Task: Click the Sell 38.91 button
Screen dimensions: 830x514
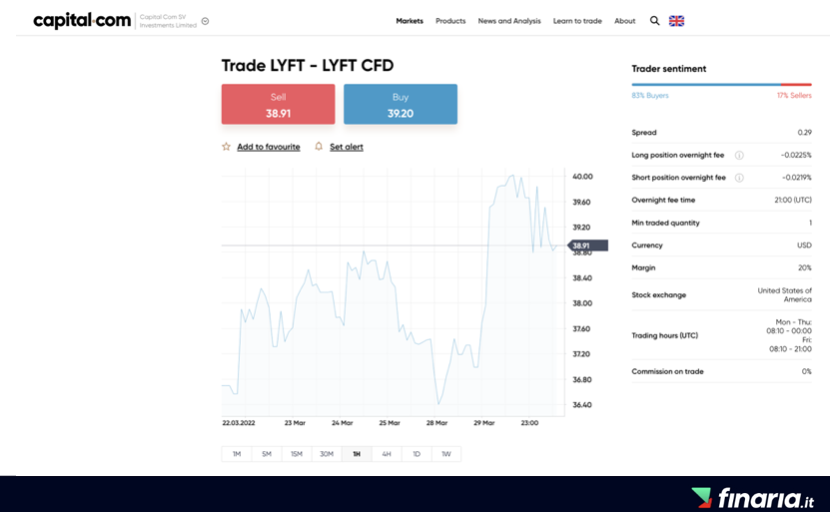Action: coord(278,104)
